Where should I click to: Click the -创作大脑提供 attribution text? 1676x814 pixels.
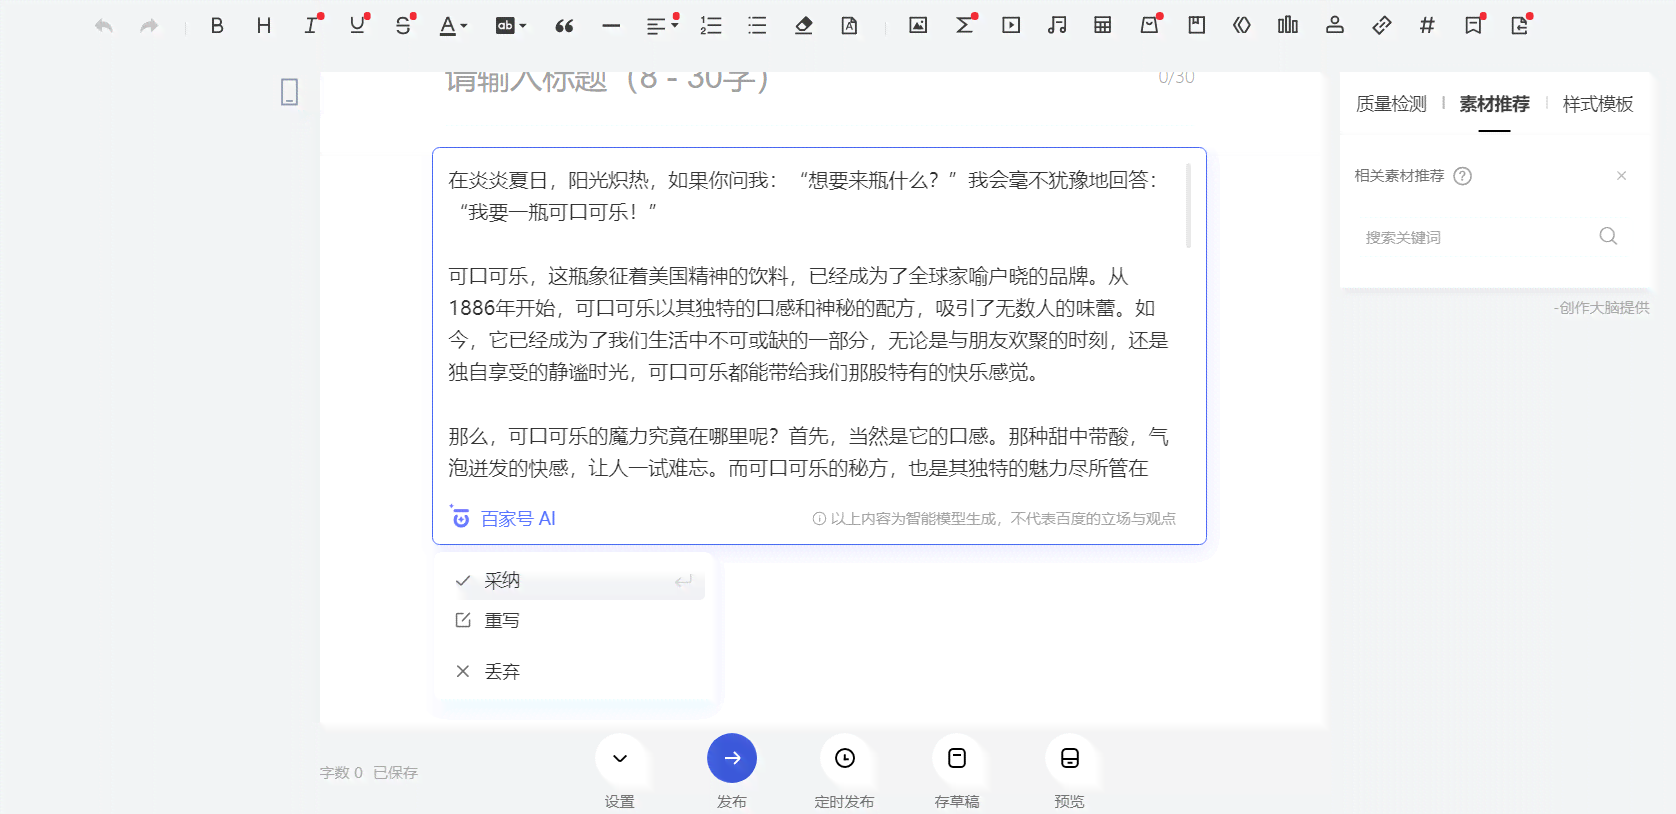click(1601, 308)
